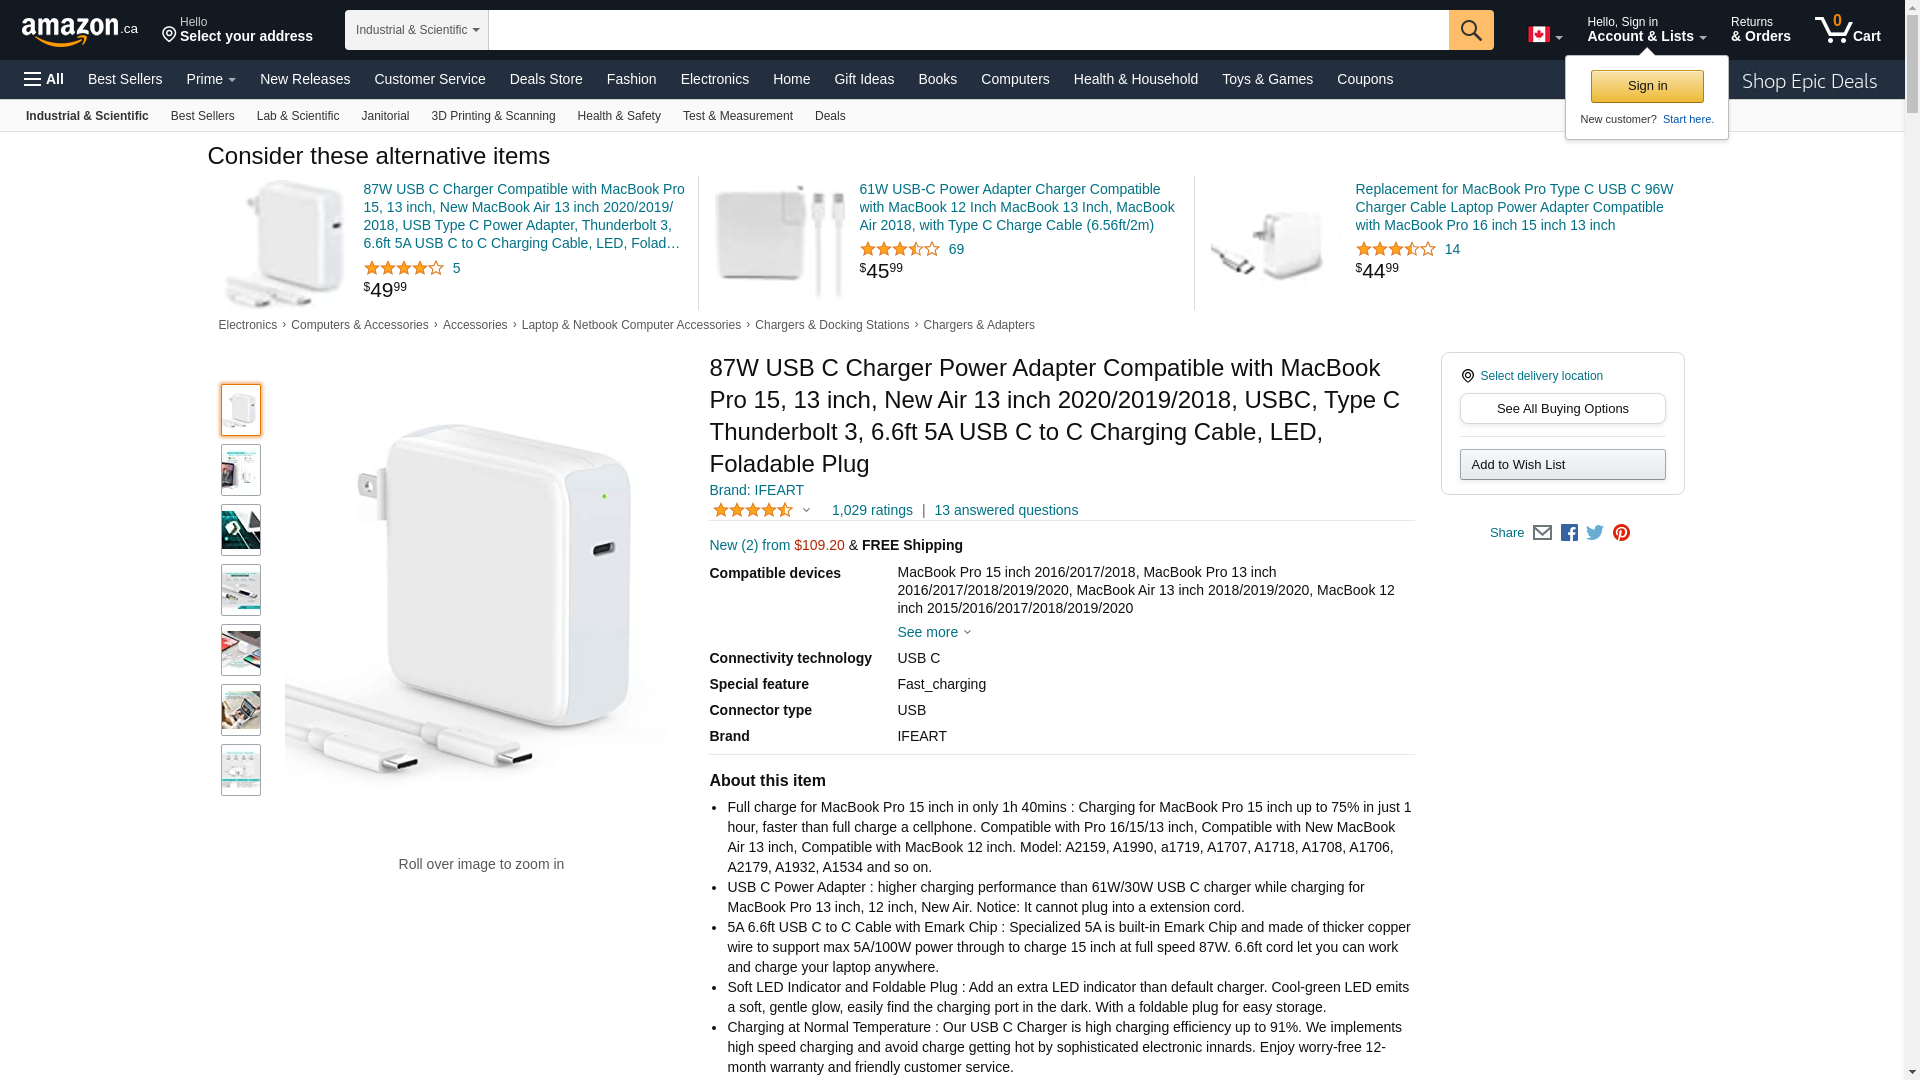Click the yellow Sign in button
The width and height of the screenshot is (1920, 1080).
[x=1647, y=86]
